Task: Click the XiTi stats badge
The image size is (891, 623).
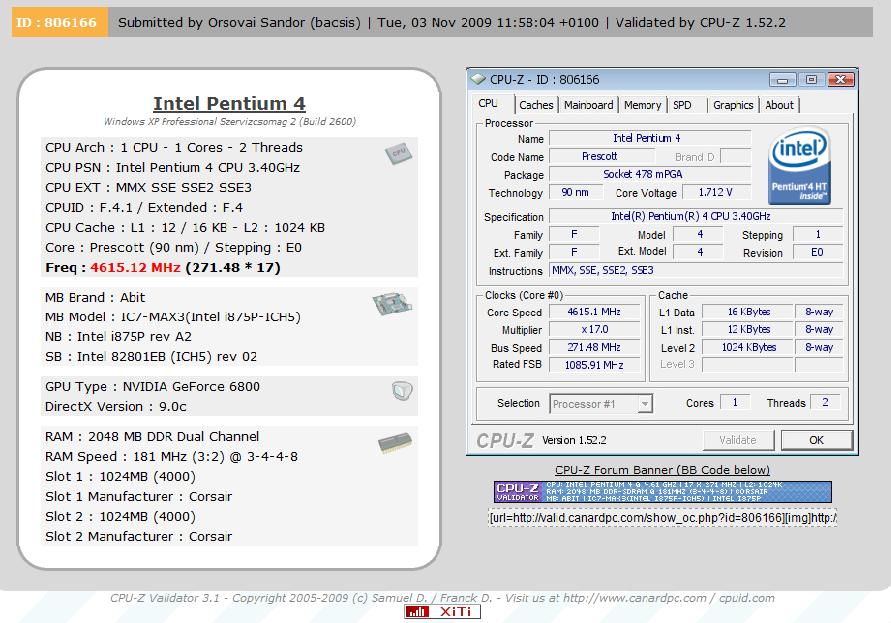Action: (x=443, y=612)
